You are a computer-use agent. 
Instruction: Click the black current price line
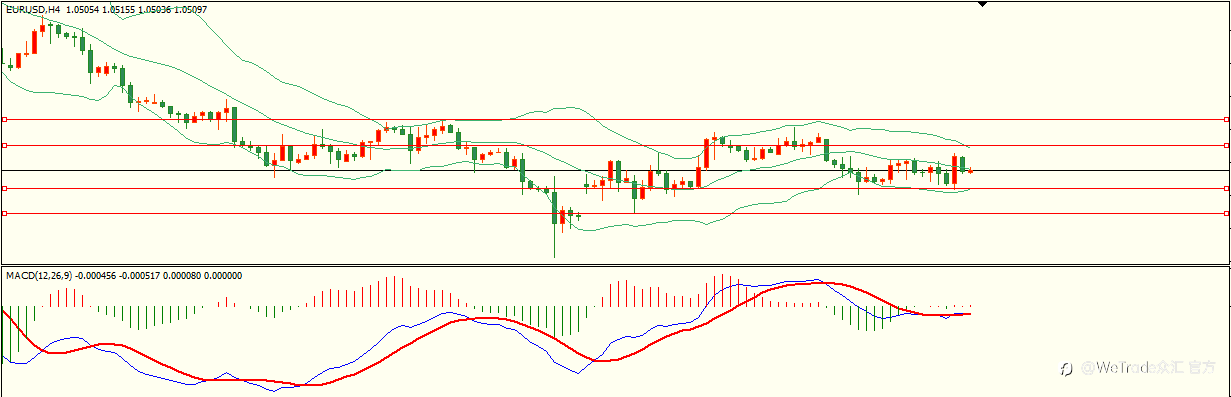[615, 170]
